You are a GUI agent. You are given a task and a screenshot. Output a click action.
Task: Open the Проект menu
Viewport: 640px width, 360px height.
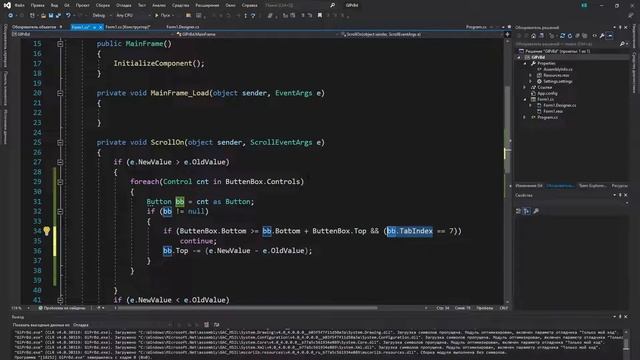coord(82,5)
